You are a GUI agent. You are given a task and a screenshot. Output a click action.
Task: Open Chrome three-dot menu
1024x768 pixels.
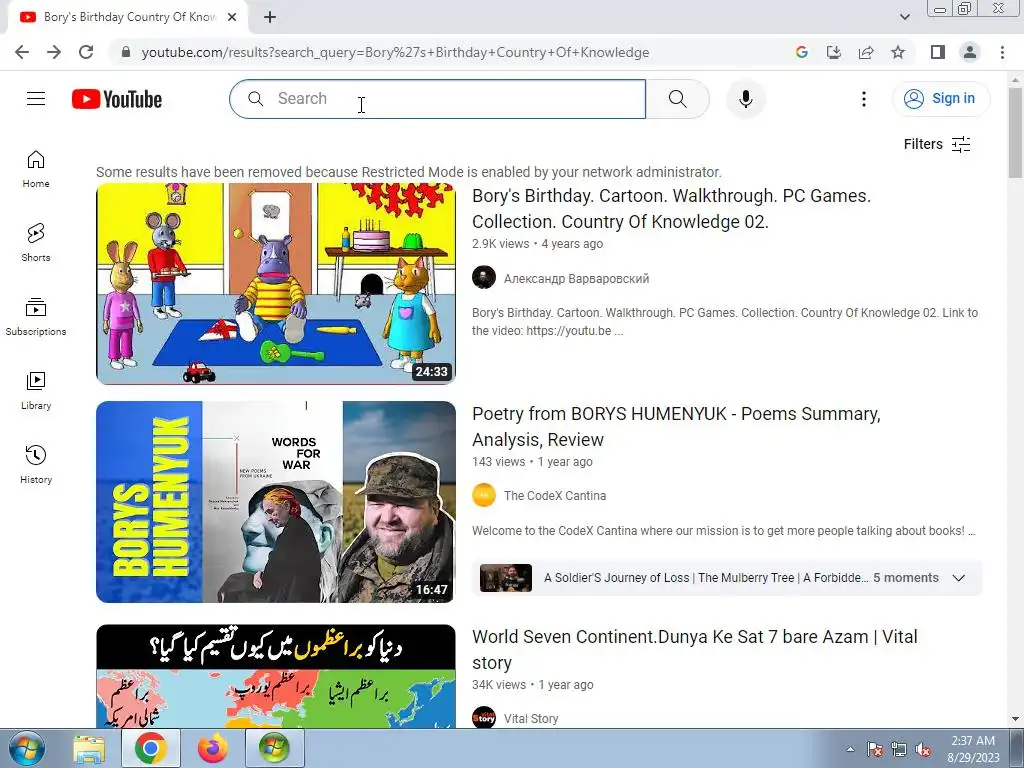pos(1002,52)
